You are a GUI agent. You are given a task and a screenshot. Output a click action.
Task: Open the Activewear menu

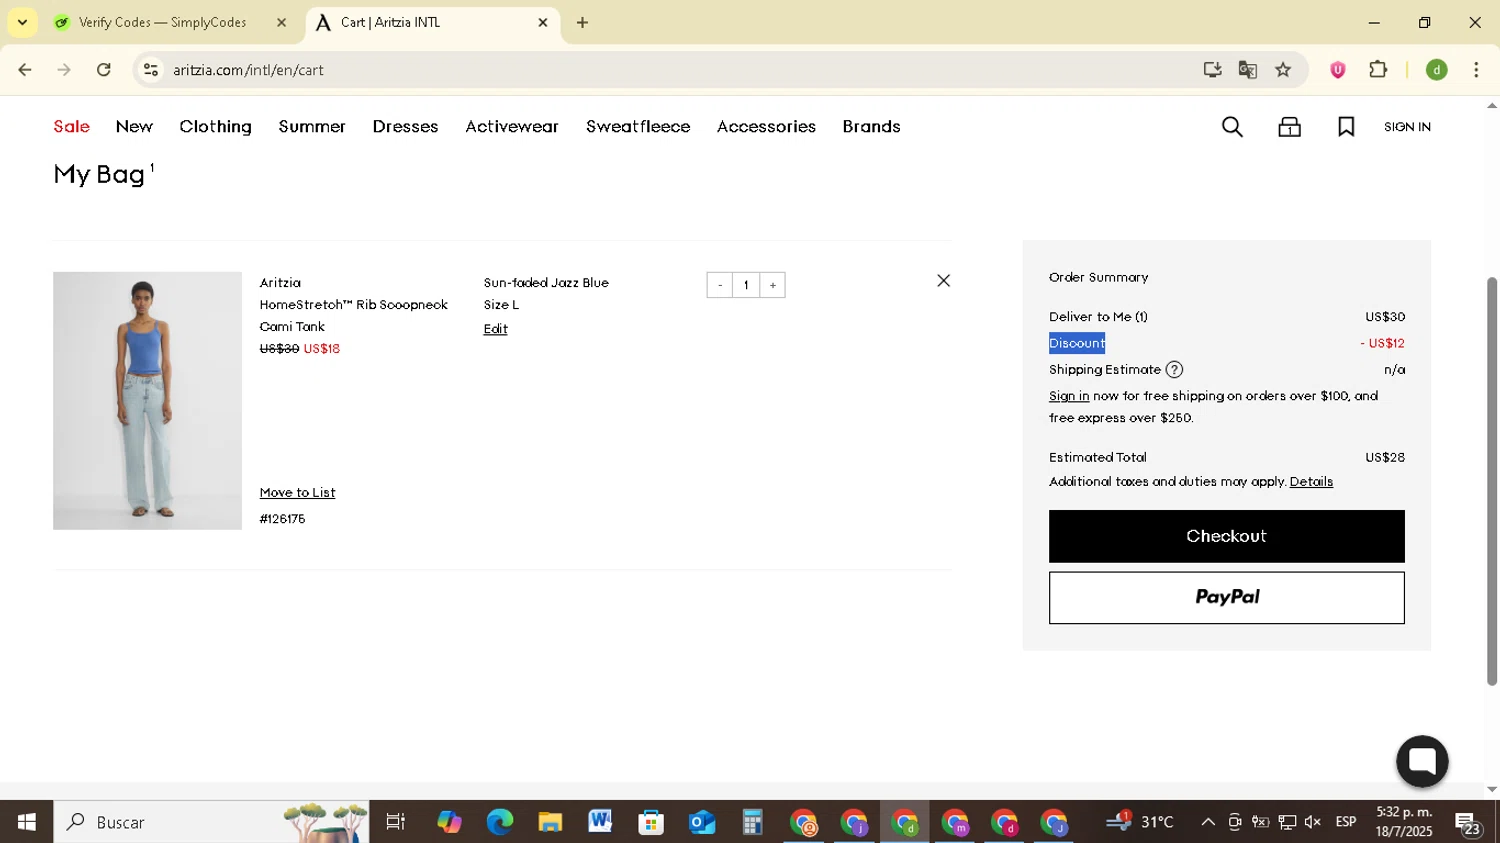512,127
